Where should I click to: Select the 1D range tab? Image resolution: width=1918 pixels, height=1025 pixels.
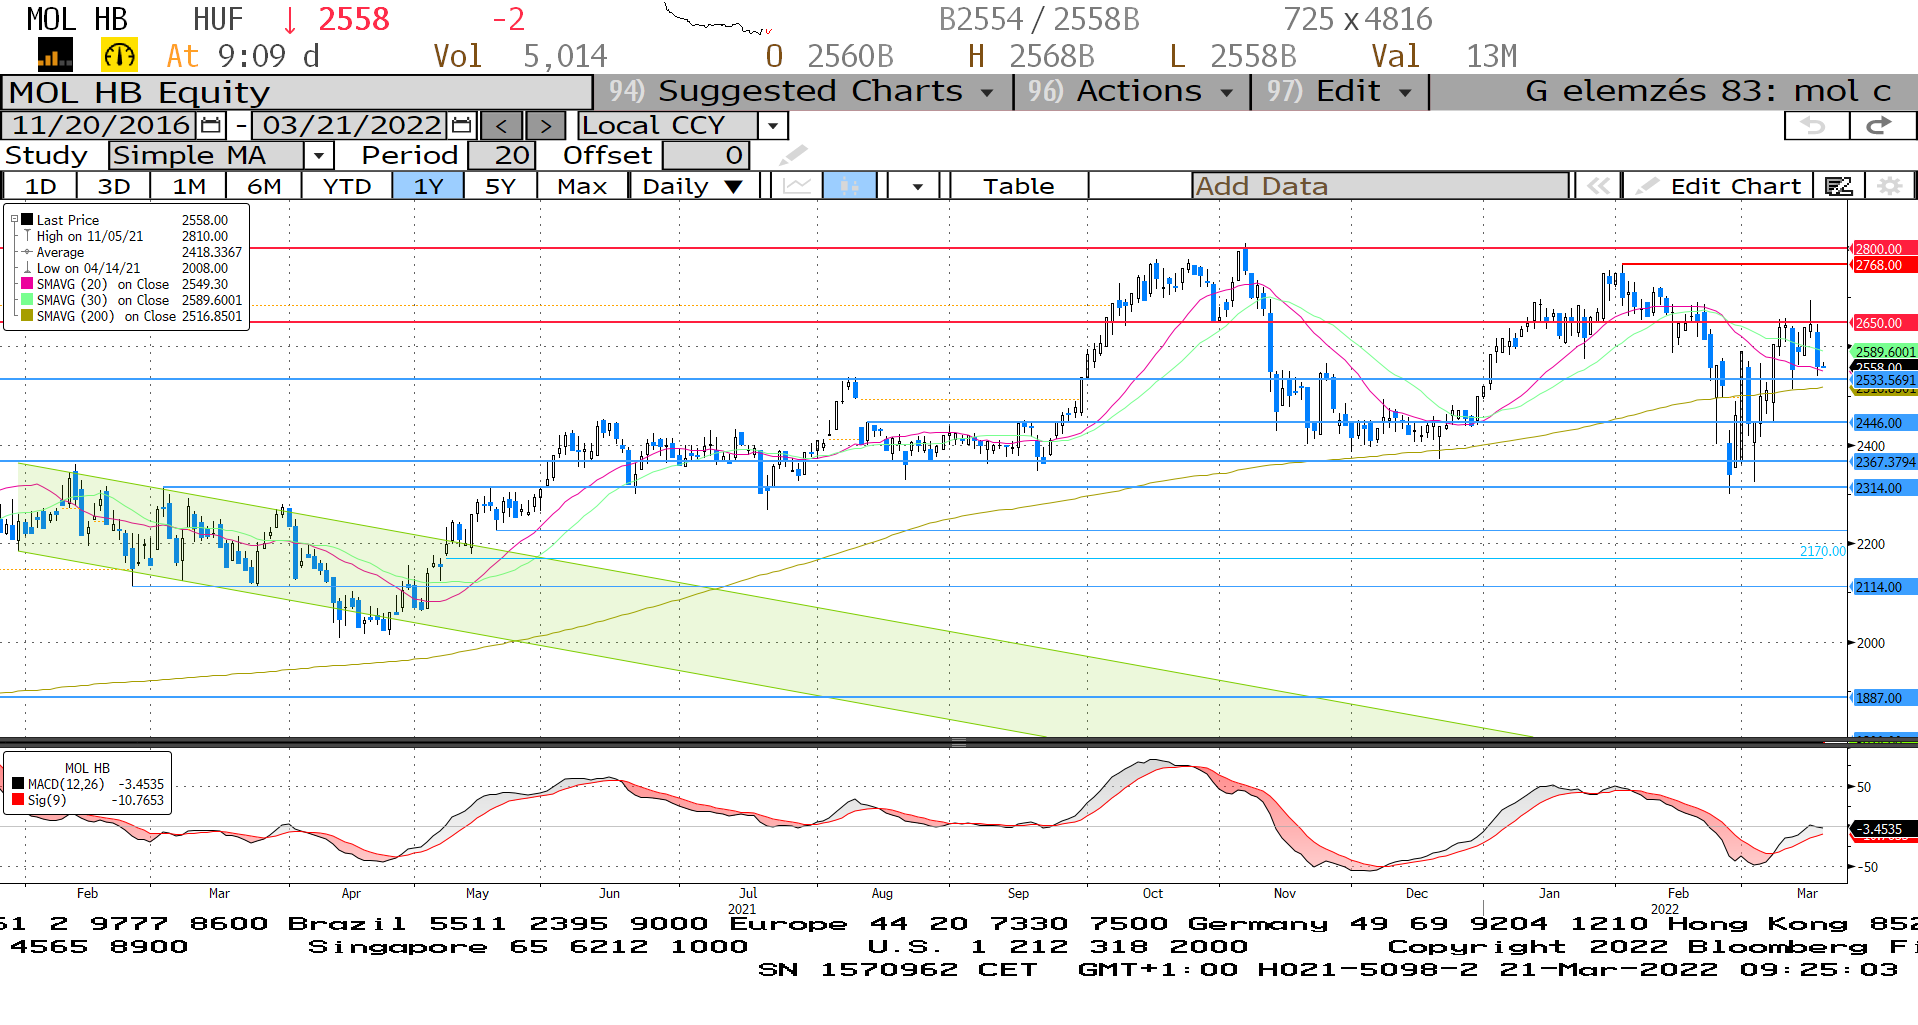pyautogui.click(x=41, y=186)
